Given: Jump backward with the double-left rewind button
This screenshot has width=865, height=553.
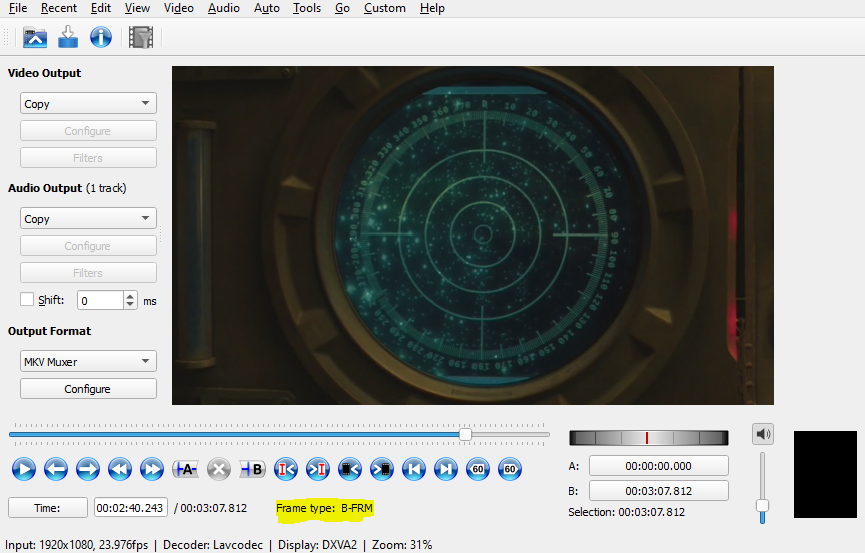Looking at the screenshot, I should coord(120,469).
